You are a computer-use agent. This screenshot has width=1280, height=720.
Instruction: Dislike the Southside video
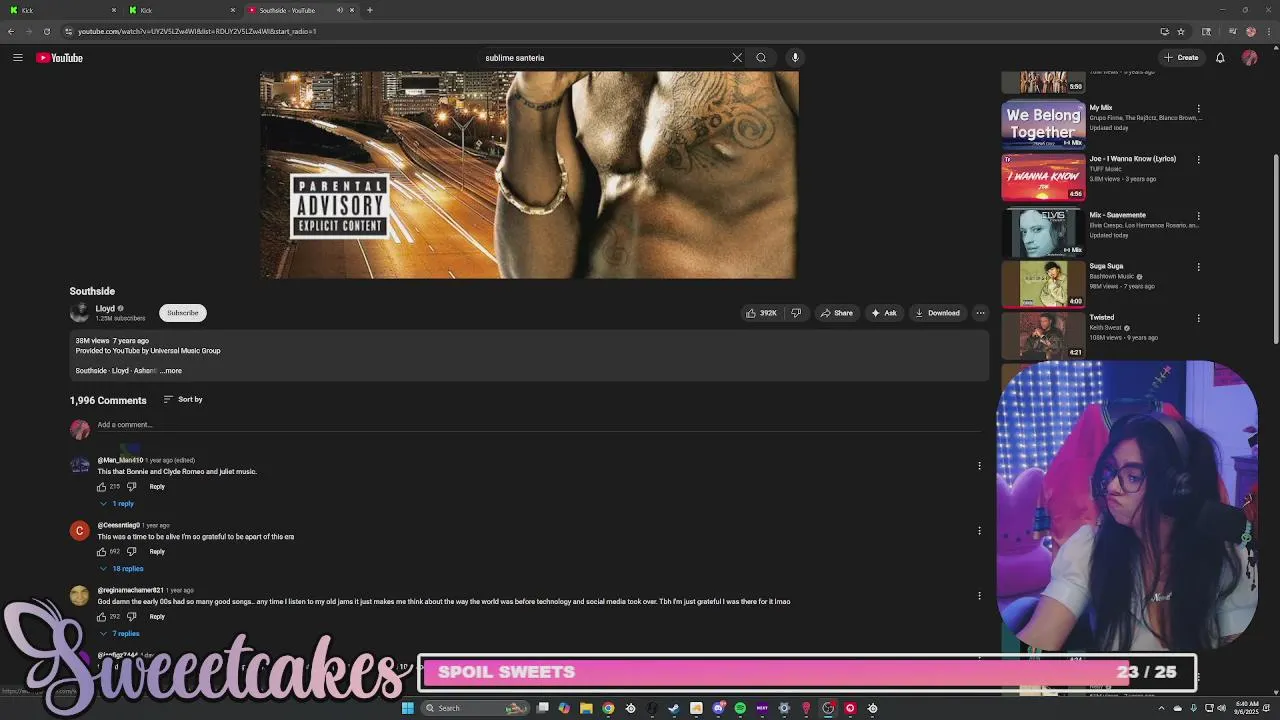[796, 313]
